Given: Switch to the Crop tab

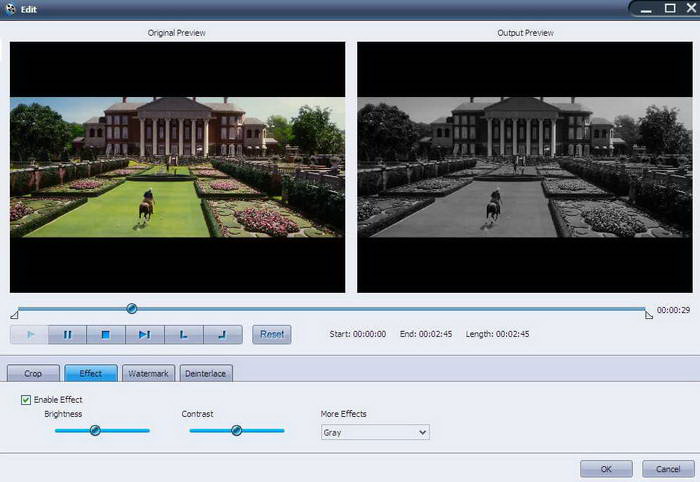Looking at the screenshot, I should point(33,373).
